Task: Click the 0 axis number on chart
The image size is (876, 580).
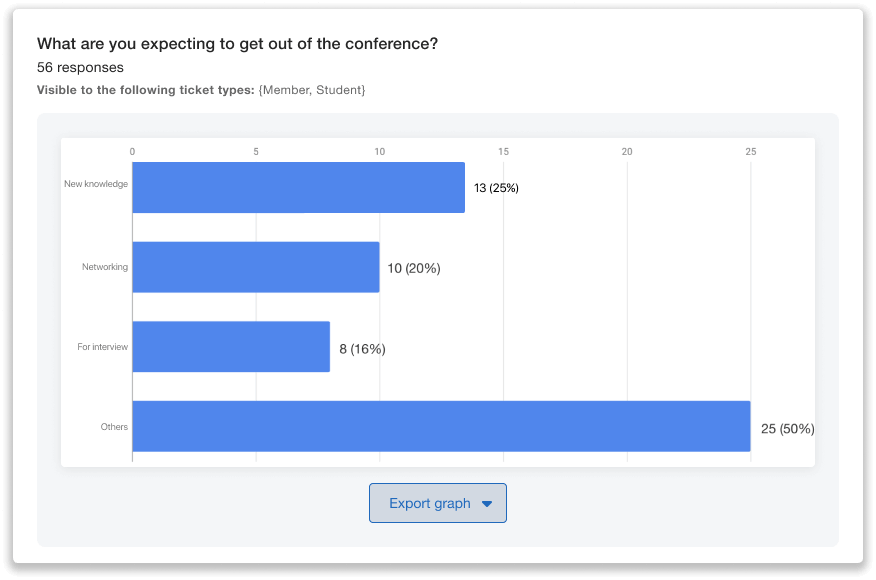Action: [132, 150]
